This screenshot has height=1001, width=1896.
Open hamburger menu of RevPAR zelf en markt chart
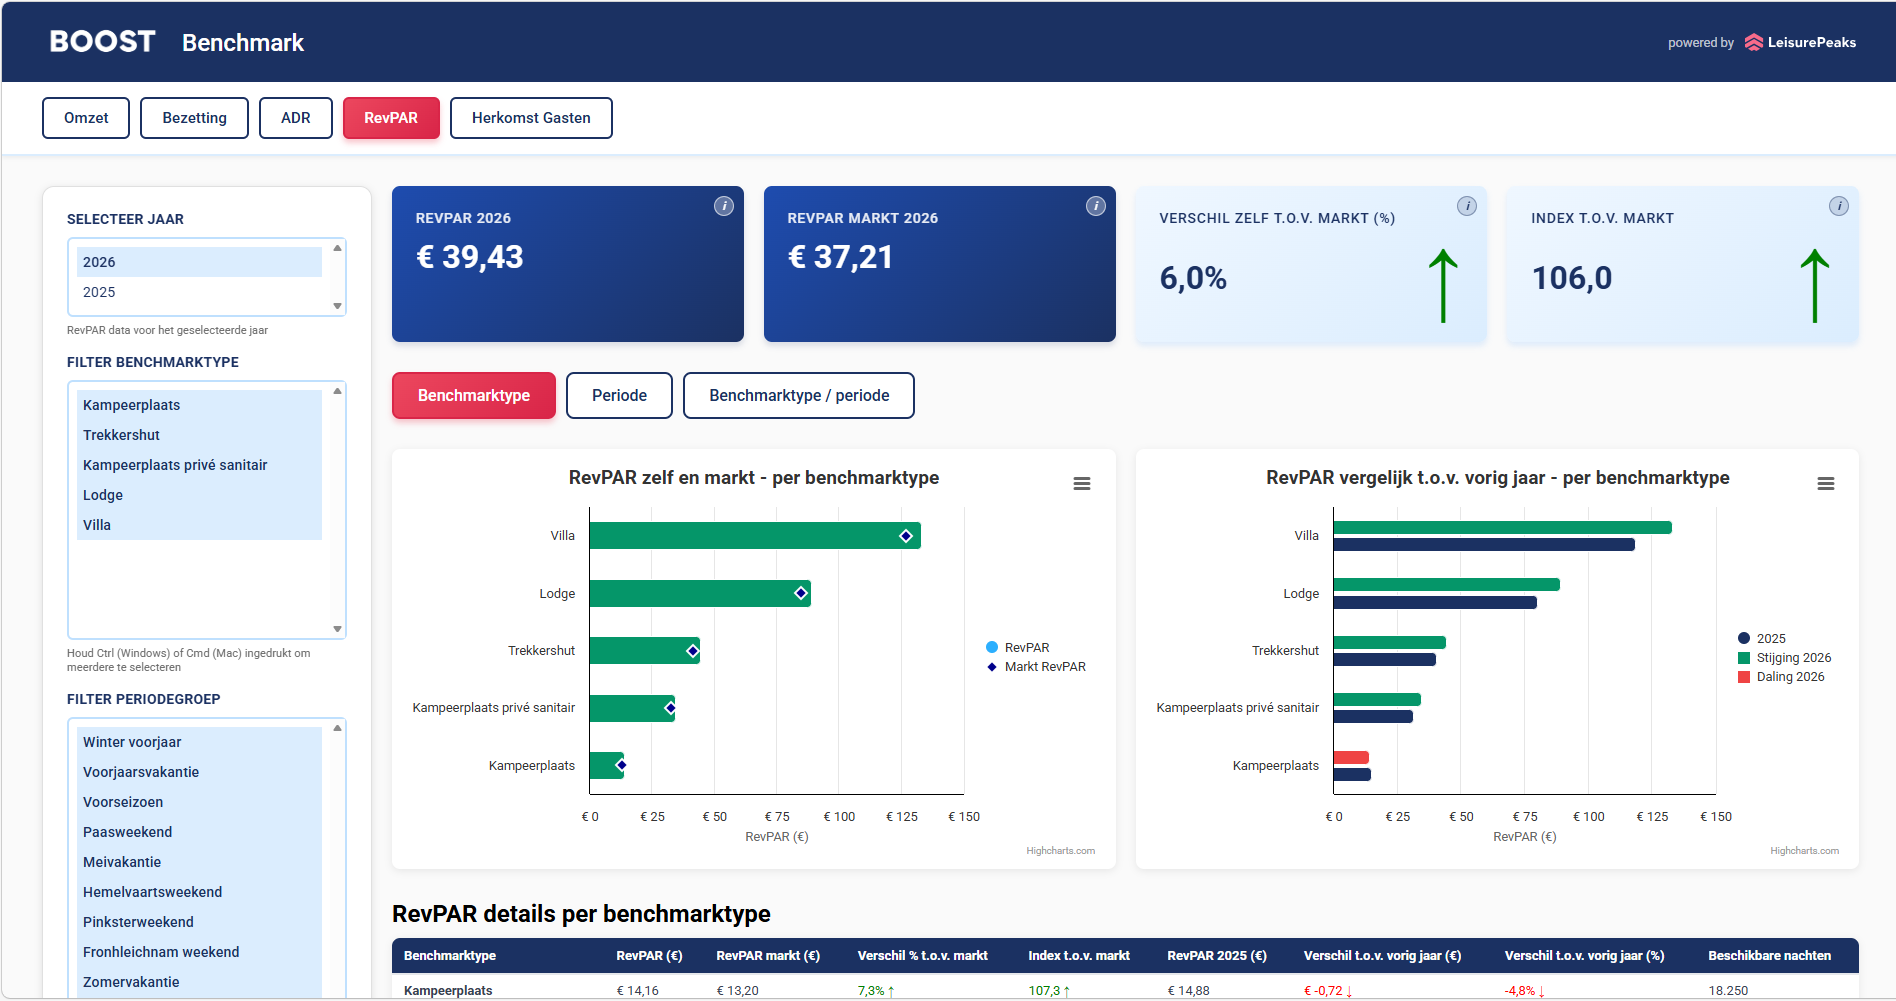(1081, 484)
